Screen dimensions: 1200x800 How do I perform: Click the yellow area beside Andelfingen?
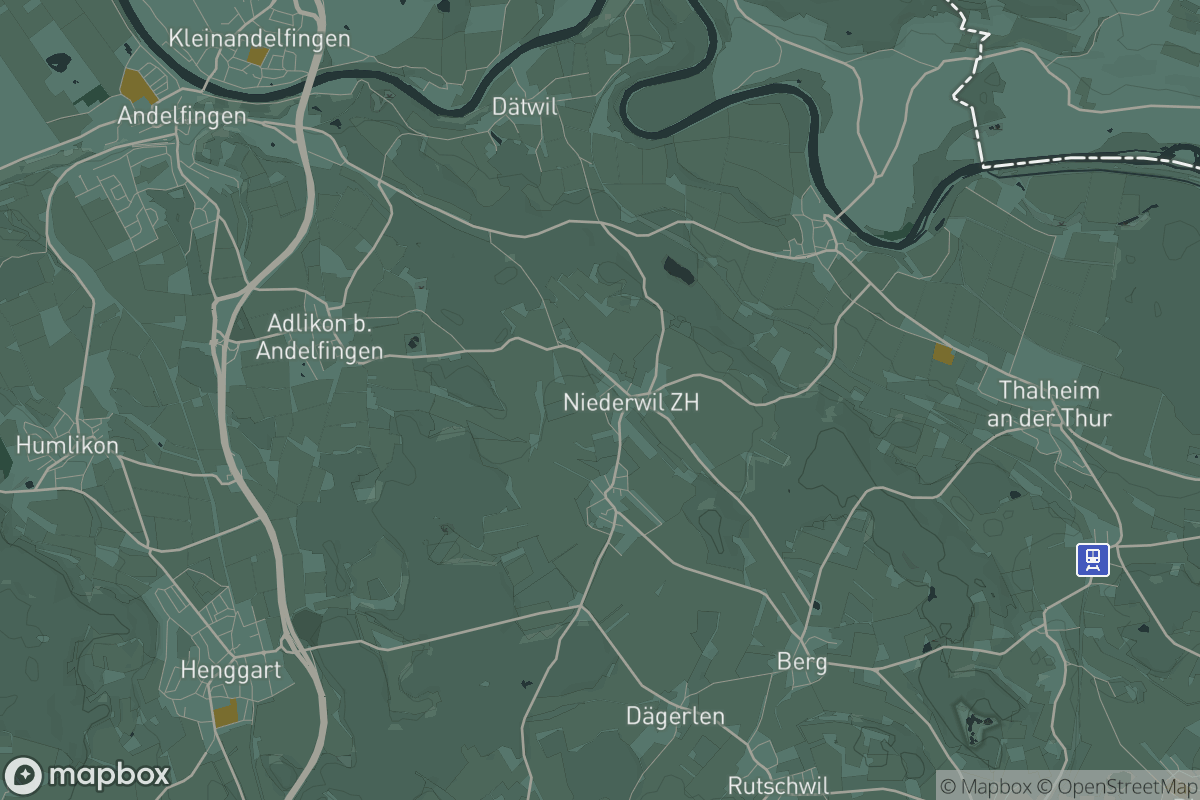click(137, 86)
